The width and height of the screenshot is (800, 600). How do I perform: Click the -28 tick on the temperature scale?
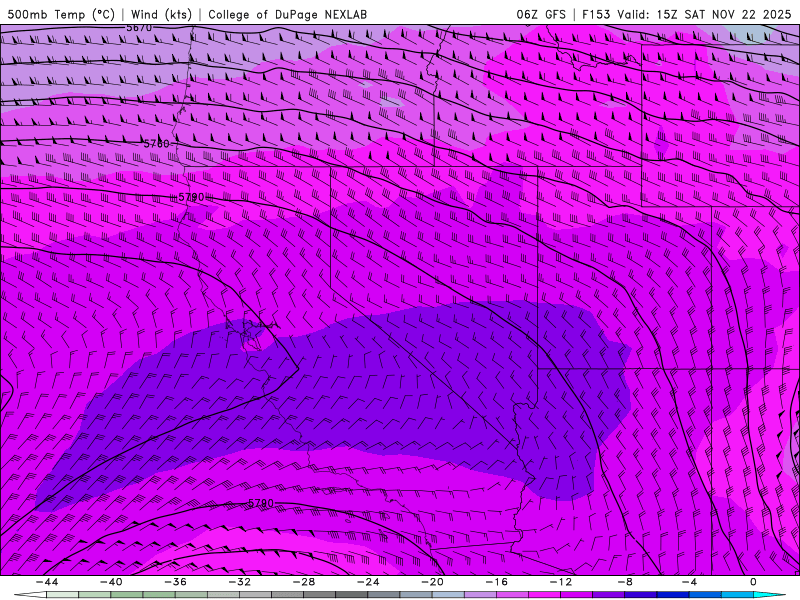click(304, 582)
